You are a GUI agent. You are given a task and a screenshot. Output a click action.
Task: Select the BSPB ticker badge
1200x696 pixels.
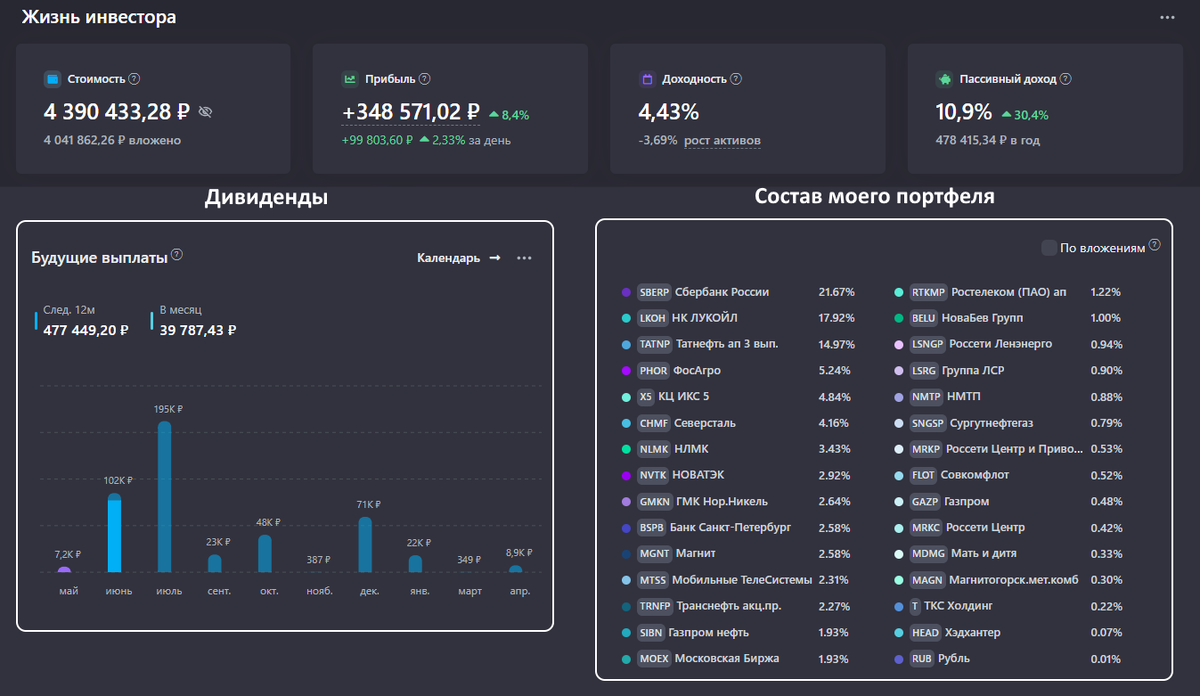click(x=652, y=527)
